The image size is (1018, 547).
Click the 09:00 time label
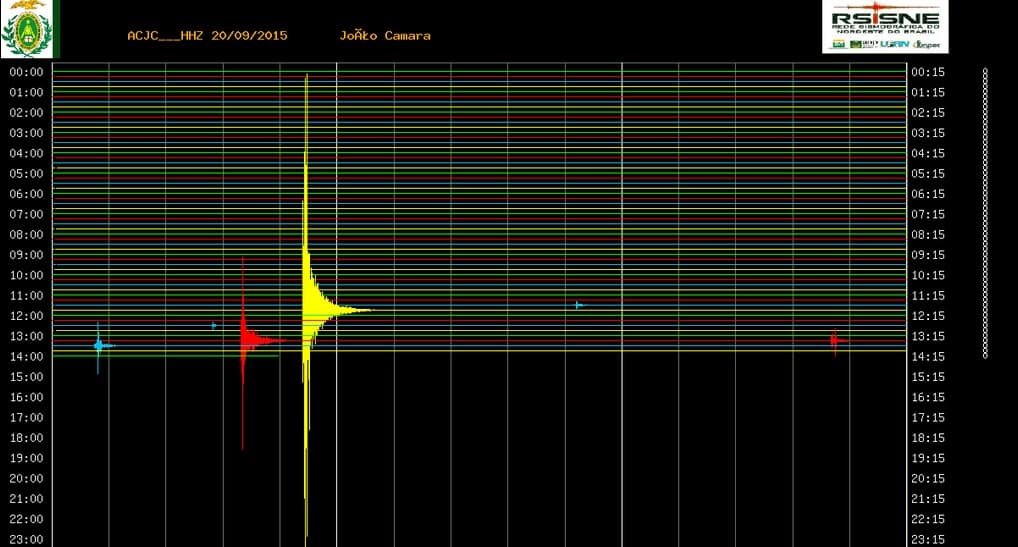(27, 255)
